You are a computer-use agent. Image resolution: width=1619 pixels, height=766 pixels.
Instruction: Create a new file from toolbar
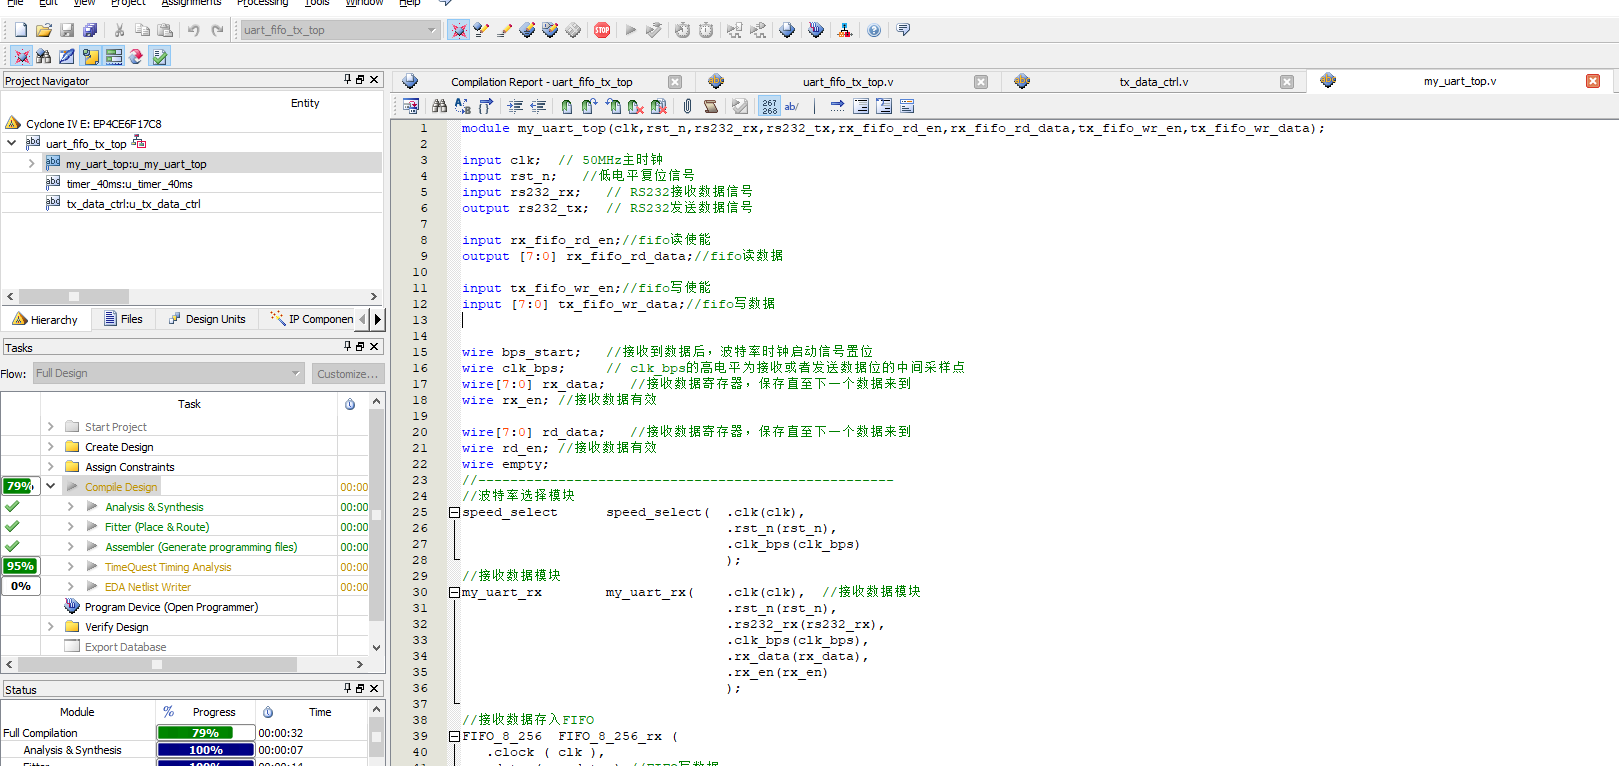21,30
